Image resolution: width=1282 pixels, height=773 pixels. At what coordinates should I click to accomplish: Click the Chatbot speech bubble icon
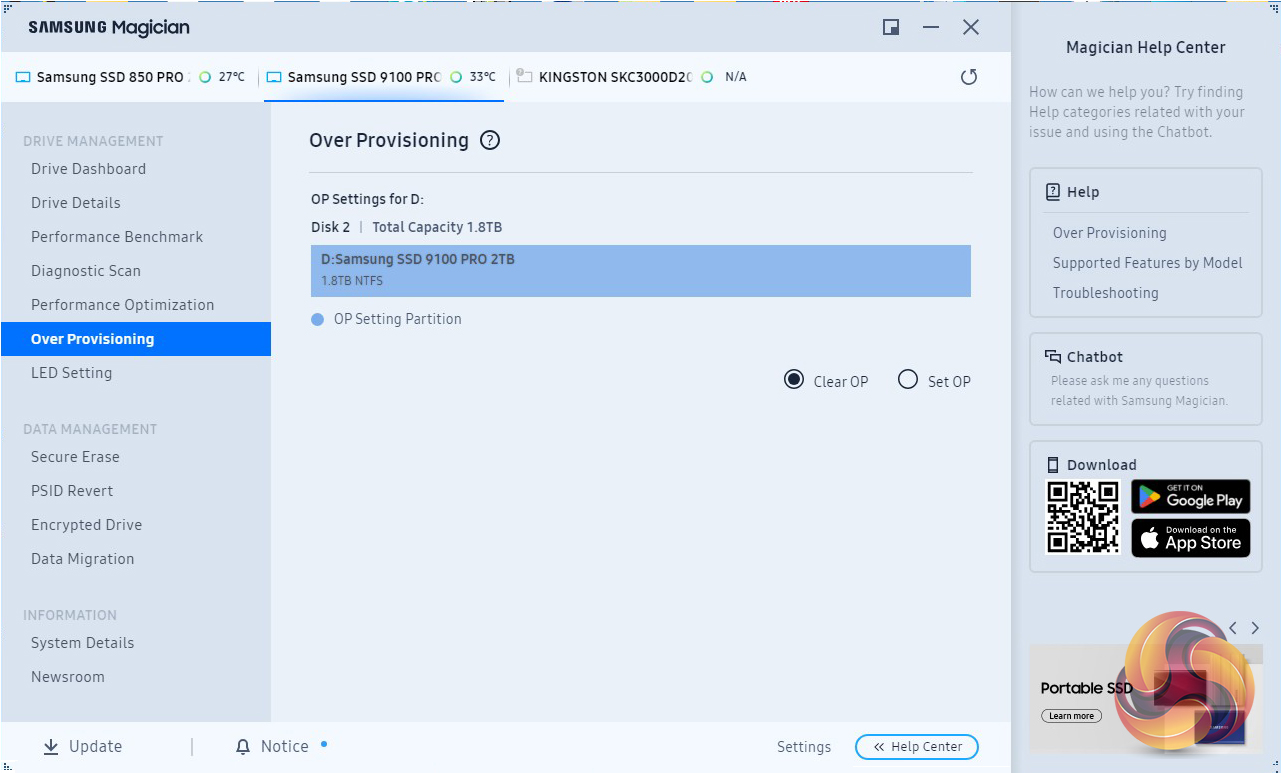[x=1053, y=356]
